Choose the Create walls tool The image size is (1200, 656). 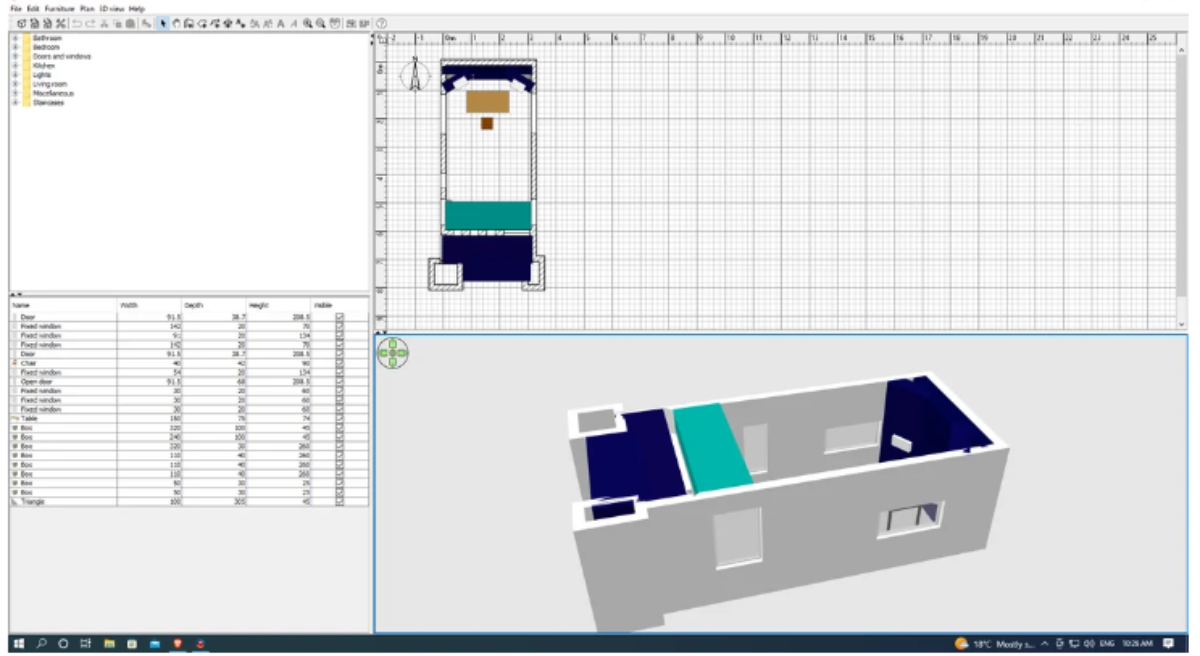click(x=189, y=23)
